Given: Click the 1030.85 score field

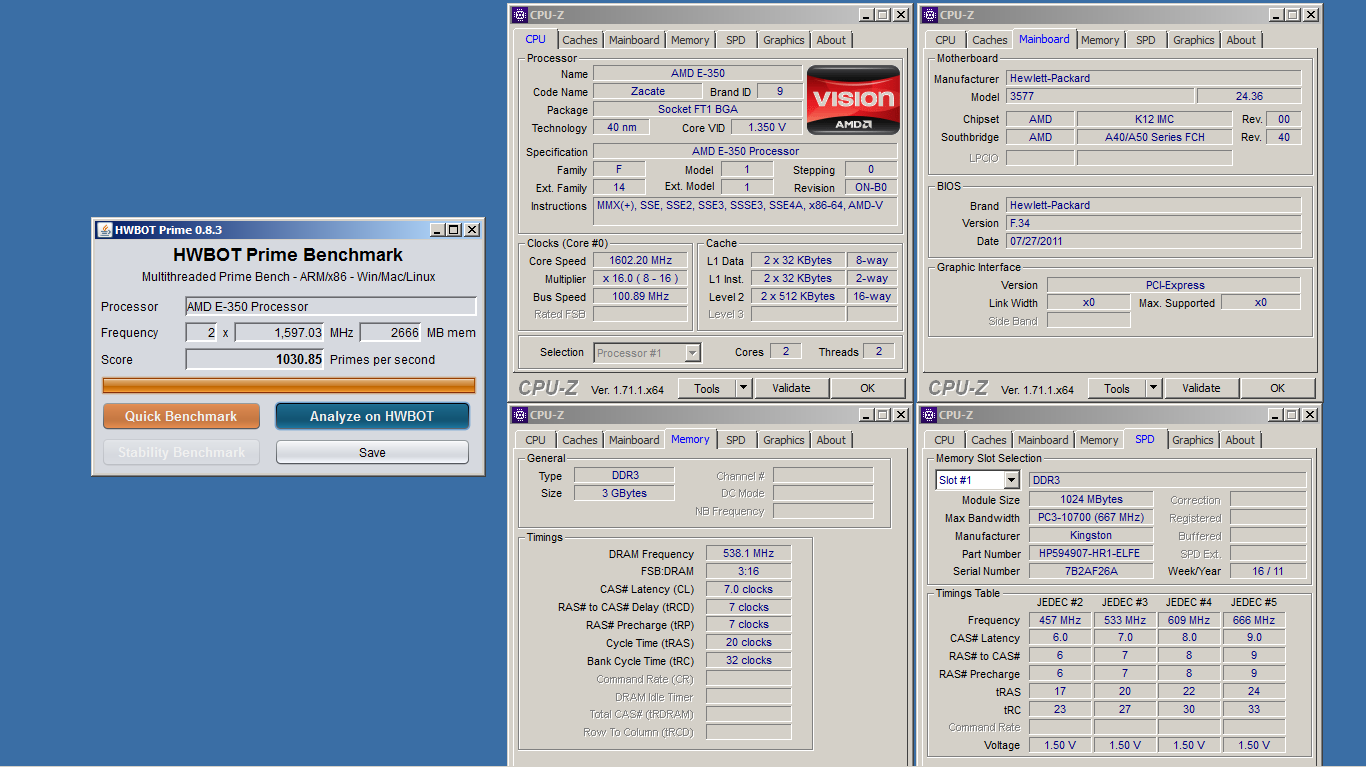Looking at the screenshot, I should [x=255, y=359].
